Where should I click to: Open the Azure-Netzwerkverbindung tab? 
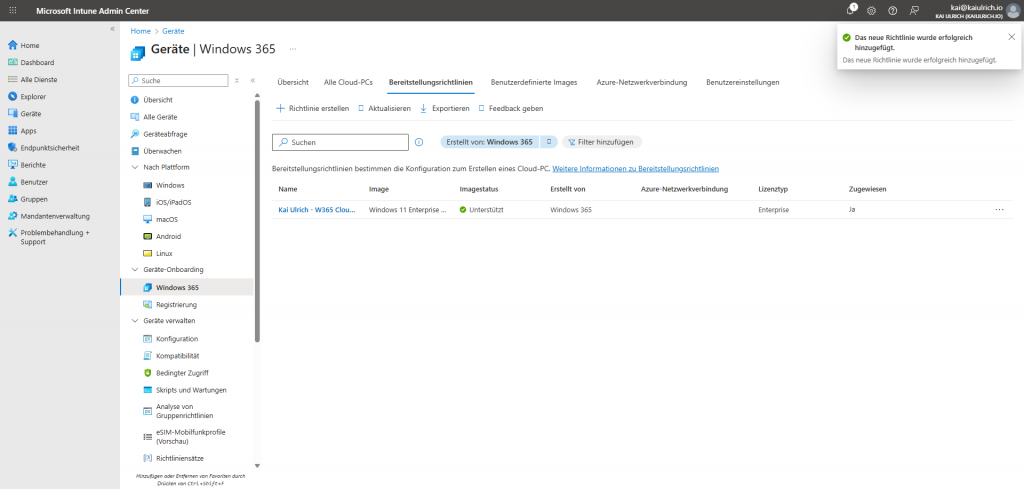click(x=640, y=81)
